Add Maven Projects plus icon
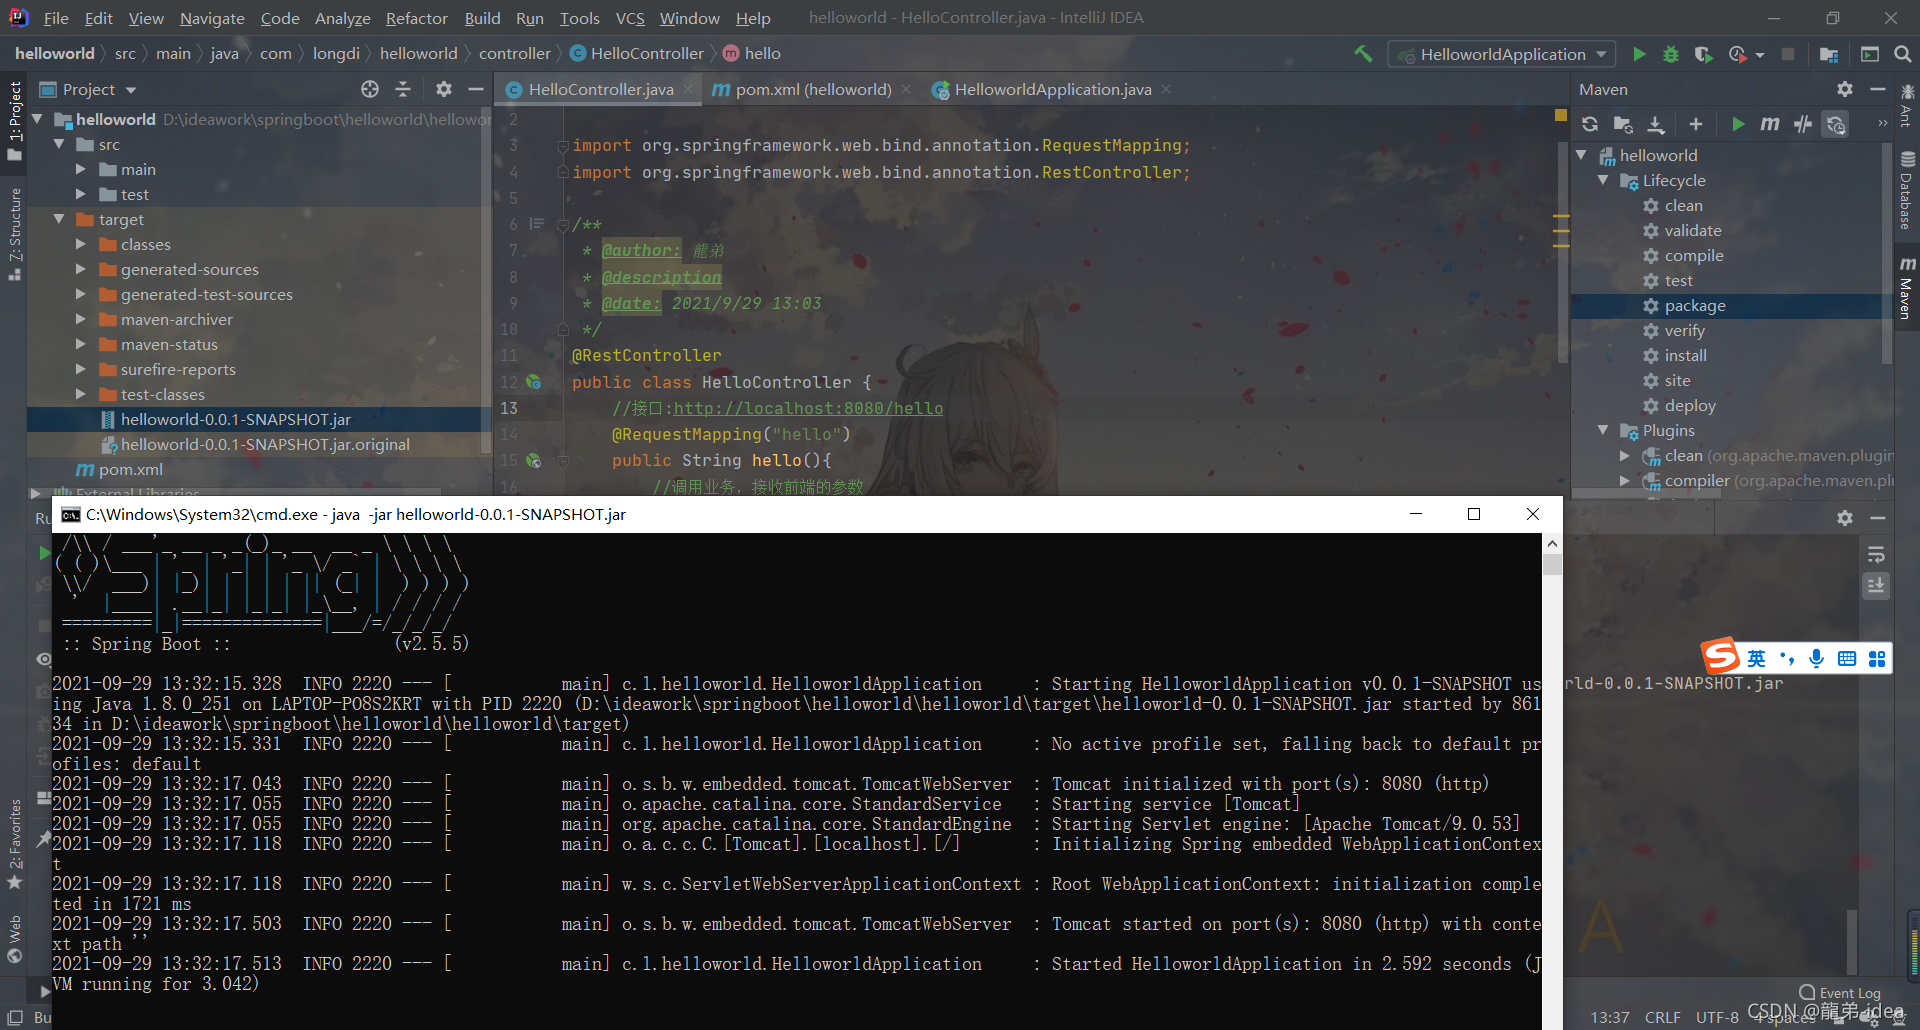Image resolution: width=1920 pixels, height=1030 pixels. (x=1696, y=124)
